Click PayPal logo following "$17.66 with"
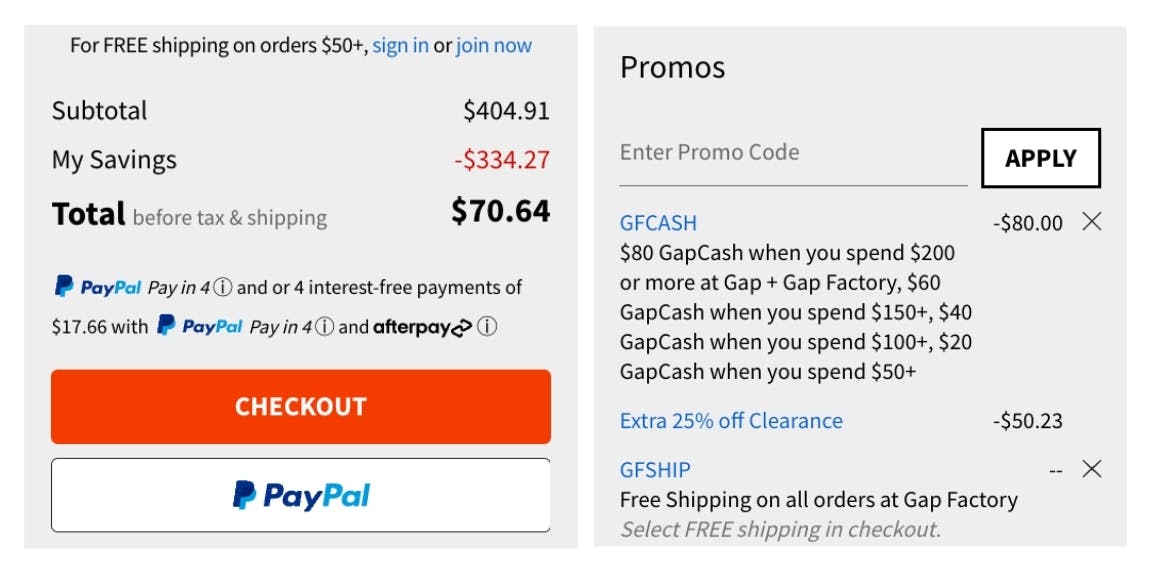The height and width of the screenshot is (568, 1160). click(200, 327)
